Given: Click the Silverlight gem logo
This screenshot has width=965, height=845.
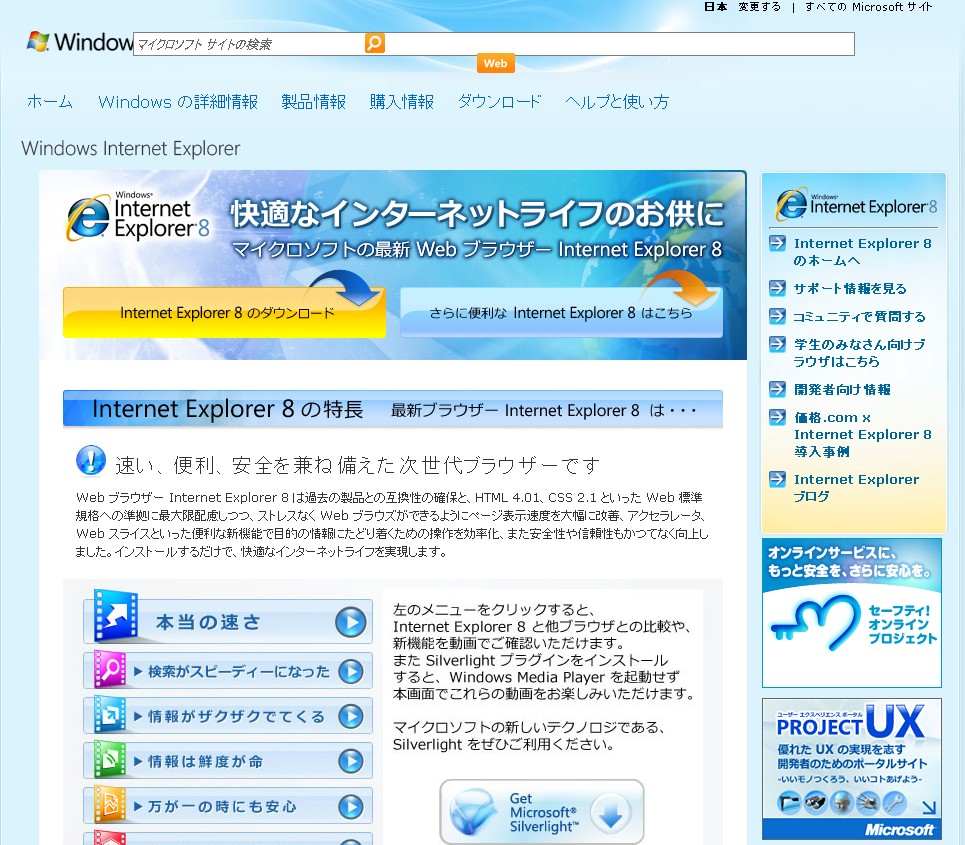Looking at the screenshot, I should click(x=473, y=811).
